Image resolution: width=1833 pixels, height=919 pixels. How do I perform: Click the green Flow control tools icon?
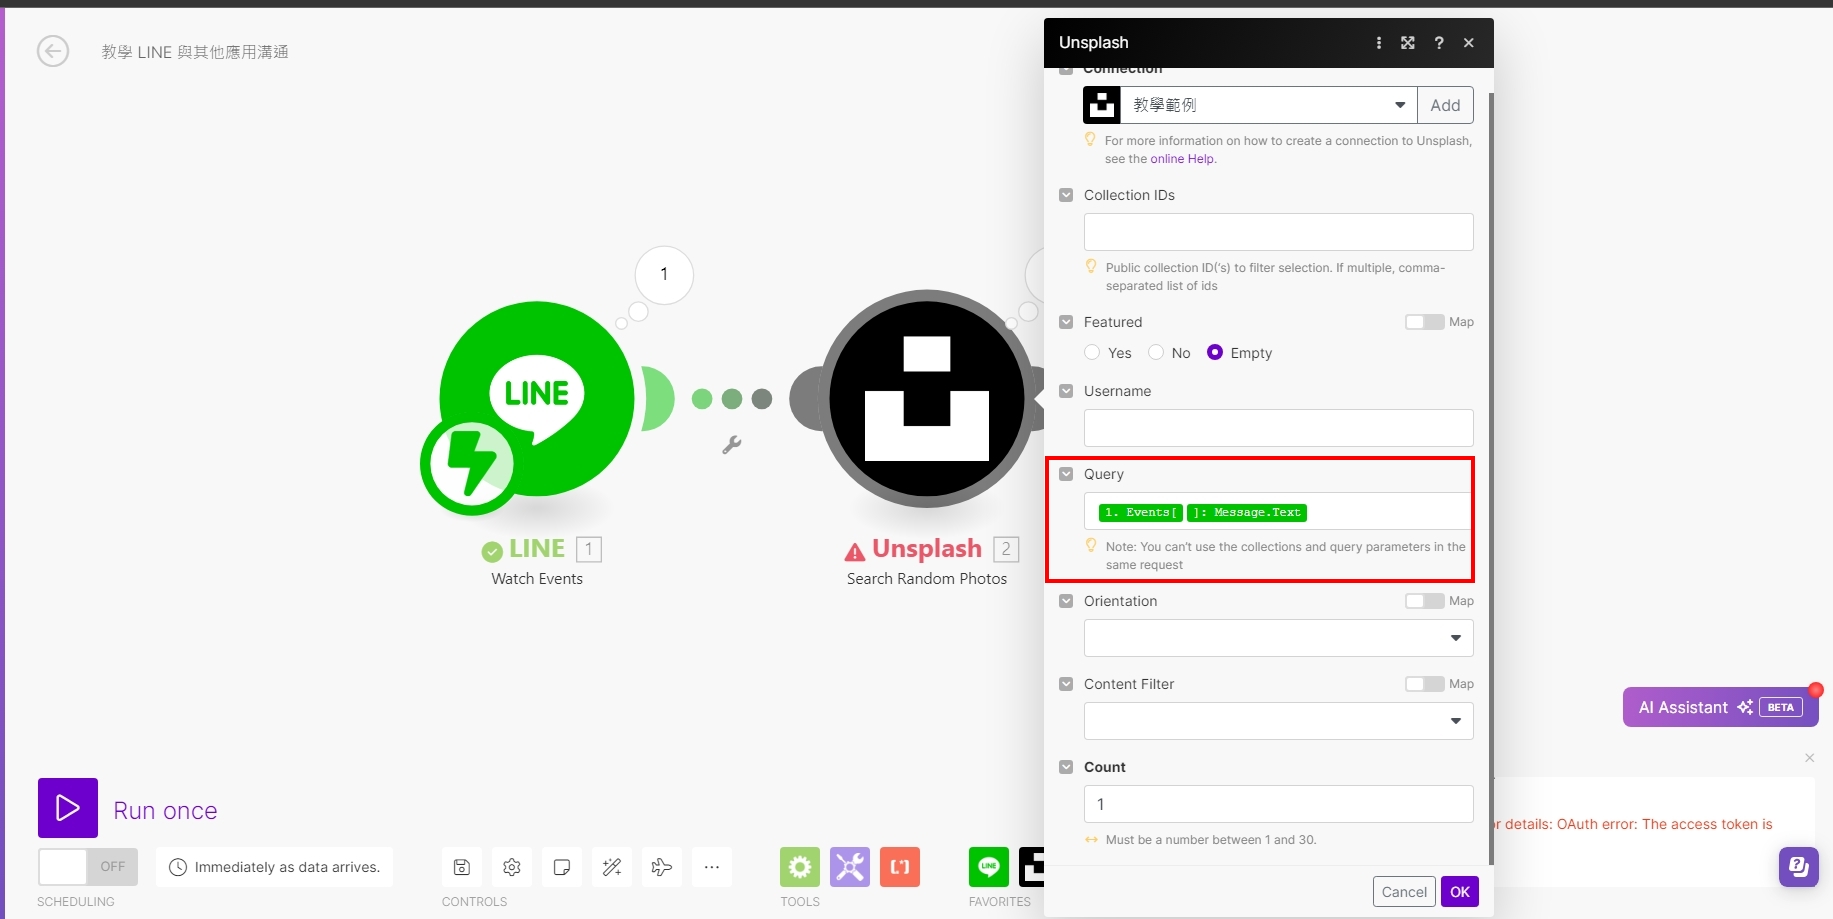click(800, 867)
